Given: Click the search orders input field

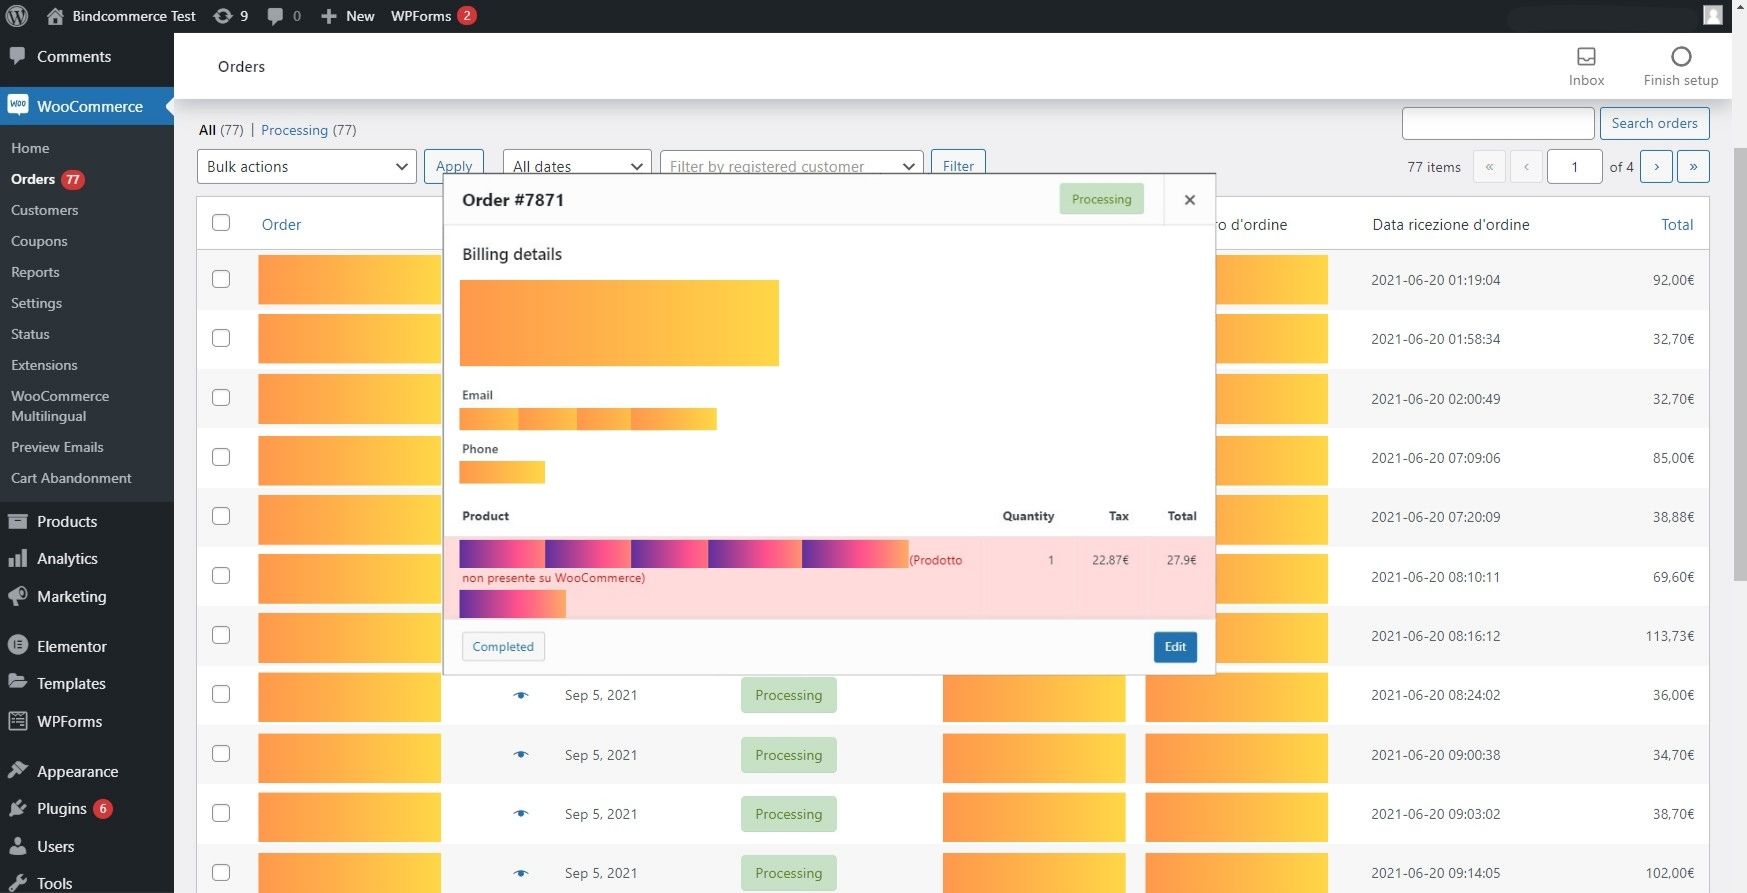Looking at the screenshot, I should click(x=1497, y=123).
